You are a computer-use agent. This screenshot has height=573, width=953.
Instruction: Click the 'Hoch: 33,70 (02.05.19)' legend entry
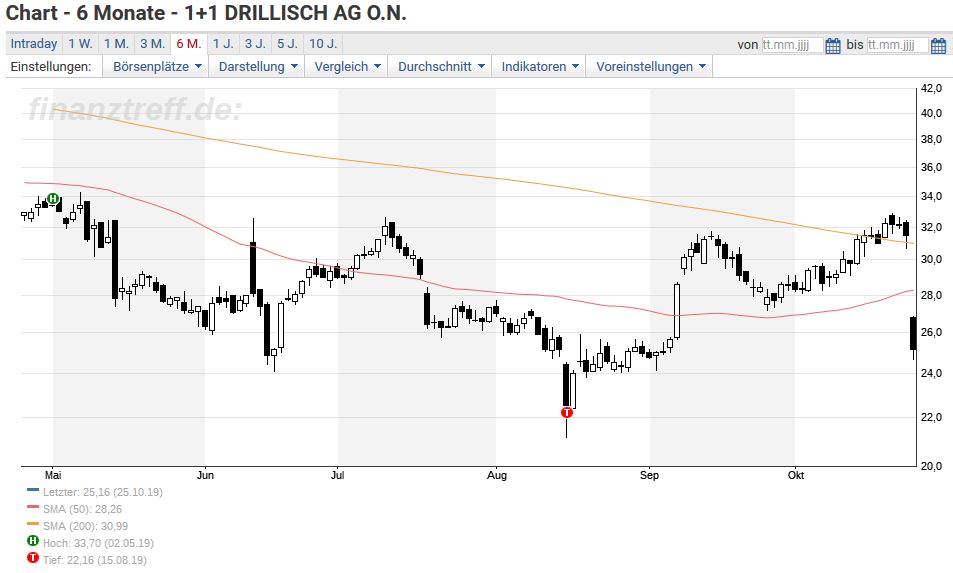[98, 543]
